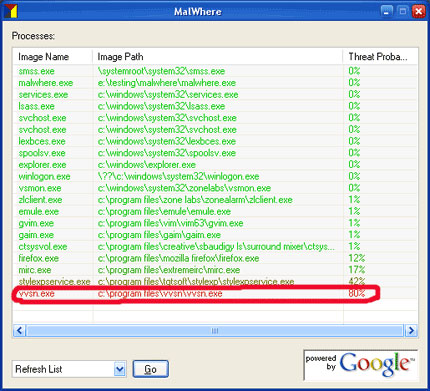430x391 pixels.
Task: Select the smss.exe process row
Action: tap(215, 71)
